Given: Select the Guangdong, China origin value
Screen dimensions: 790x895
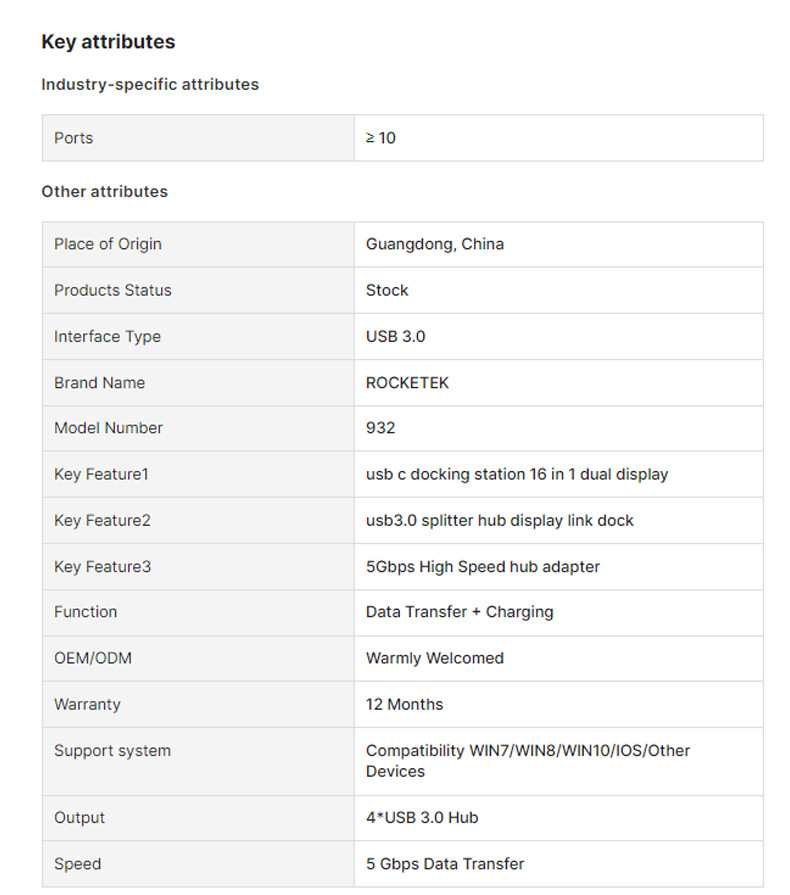Looking at the screenshot, I should tap(435, 244).
